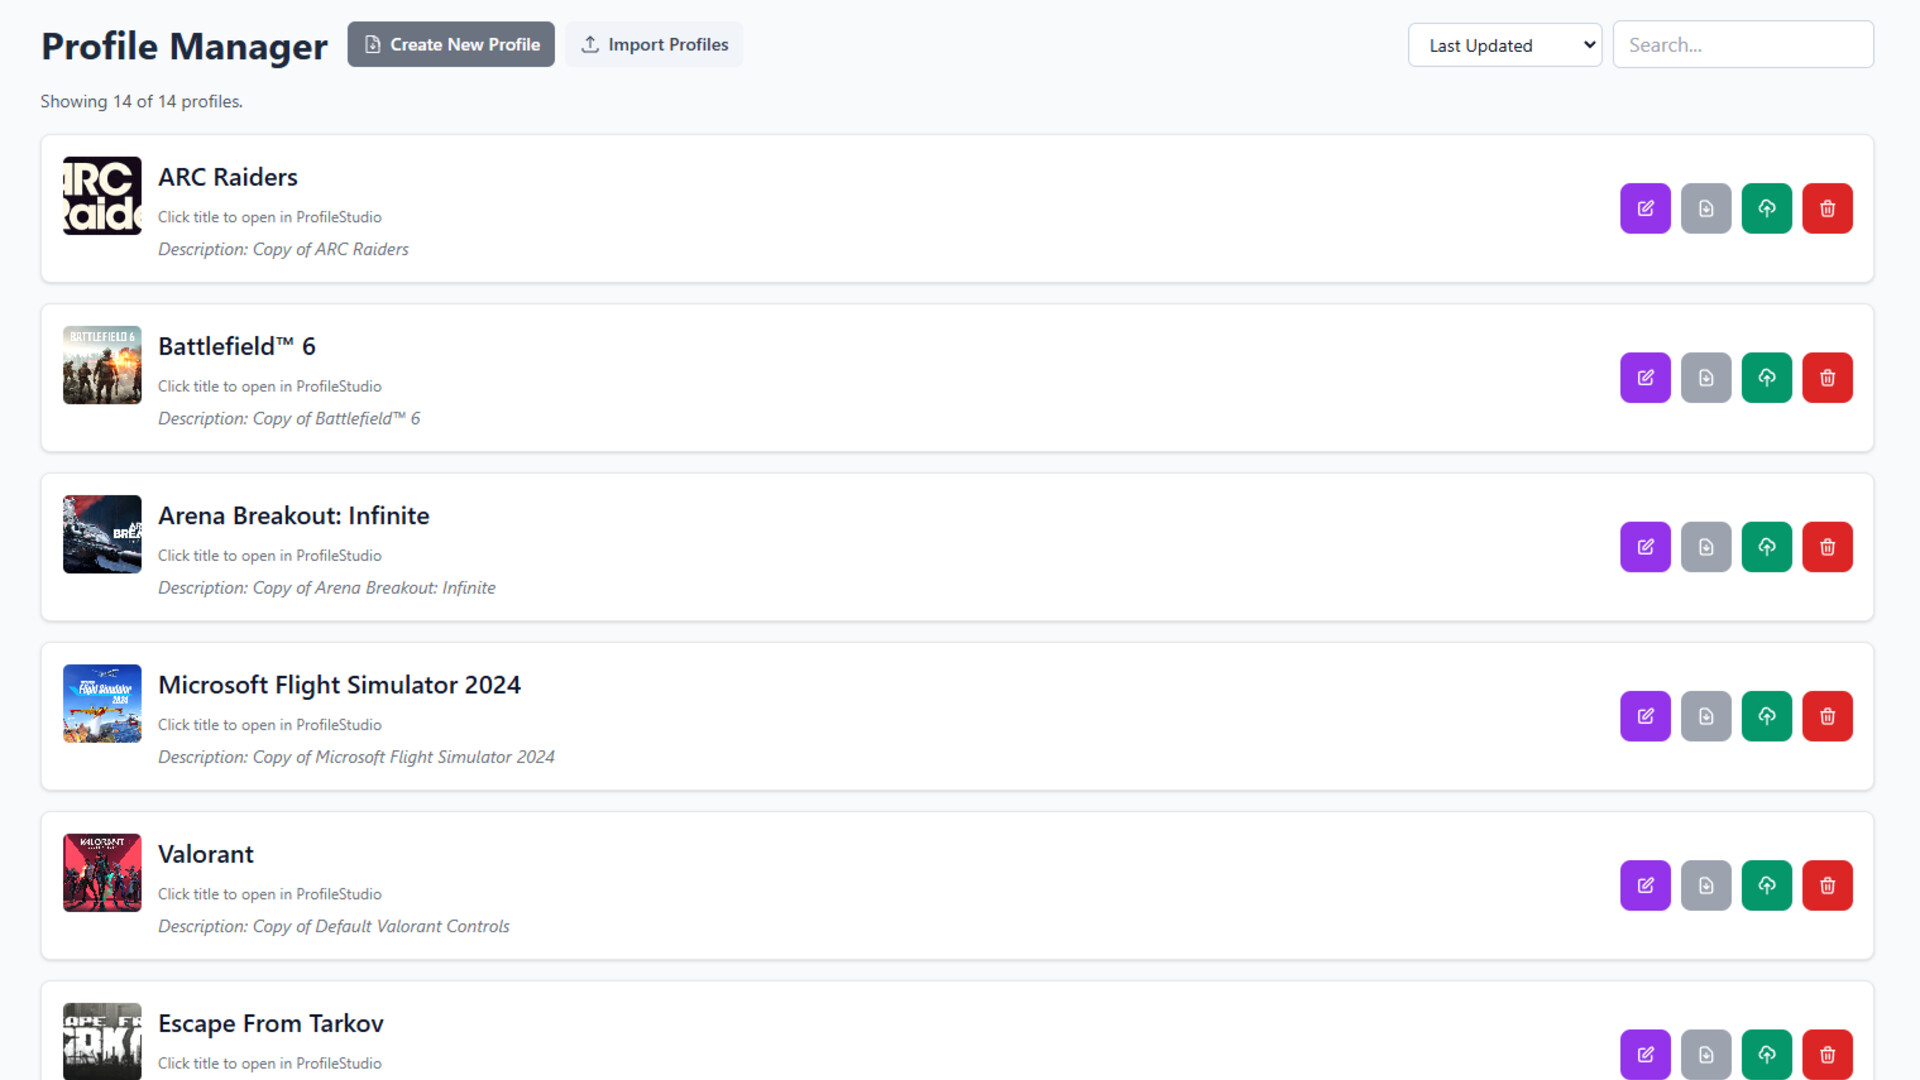Edit the ARC Raiders profile
Screen dimensions: 1920x1080
click(x=1645, y=208)
